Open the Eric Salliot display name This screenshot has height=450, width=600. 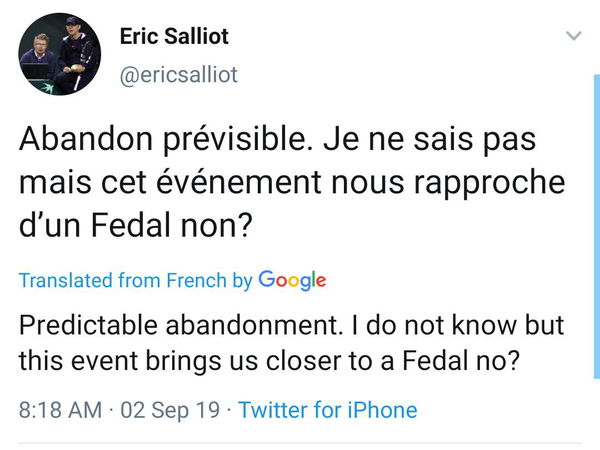coord(173,37)
